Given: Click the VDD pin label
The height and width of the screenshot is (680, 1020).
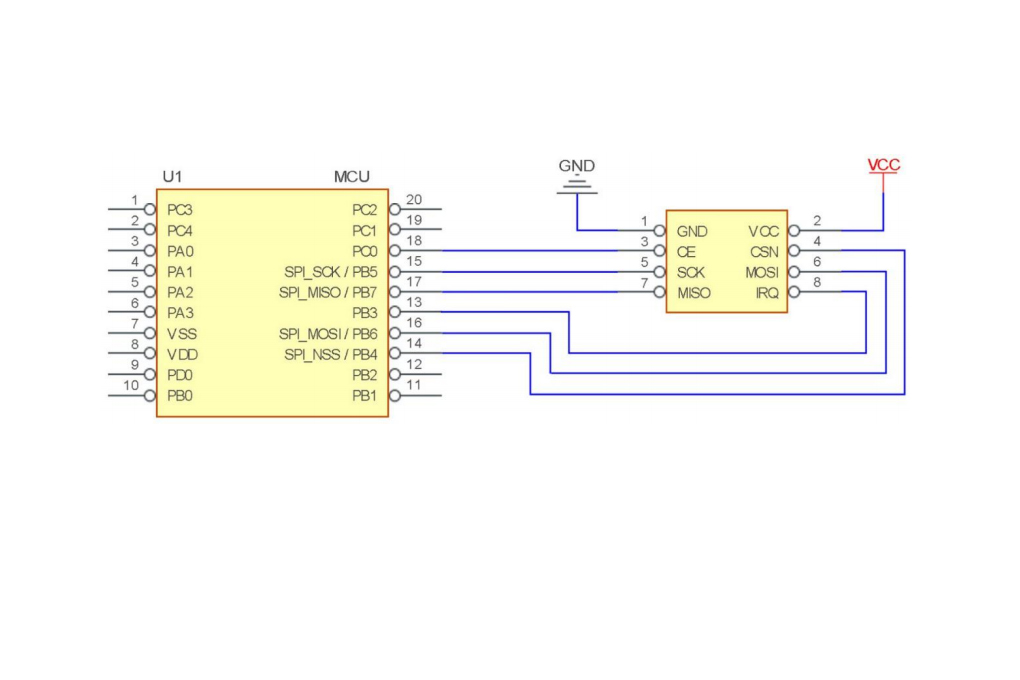Looking at the screenshot, I should (182, 355).
